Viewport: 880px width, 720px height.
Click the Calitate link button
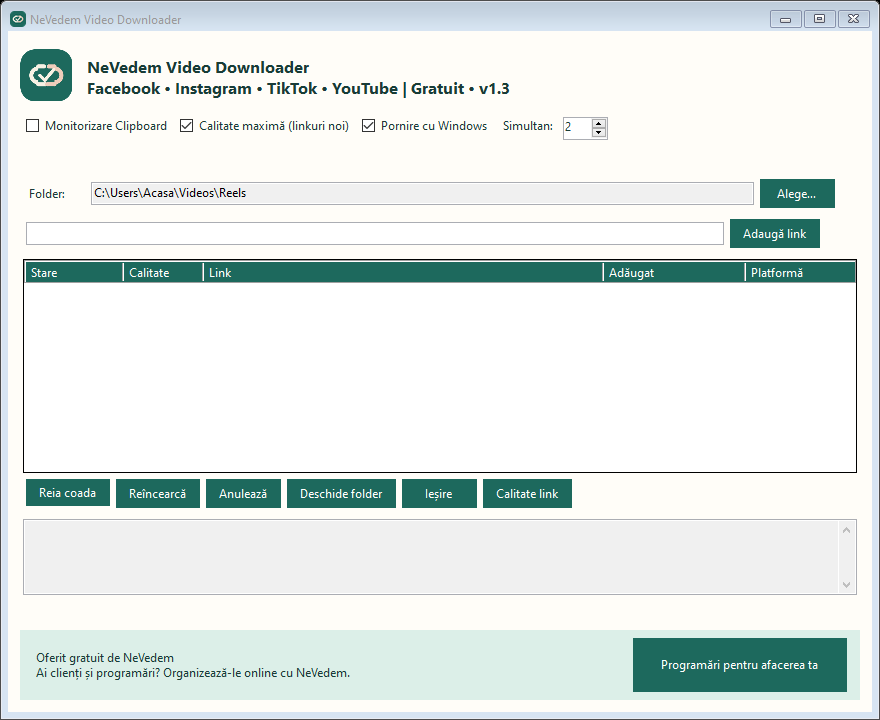527,493
